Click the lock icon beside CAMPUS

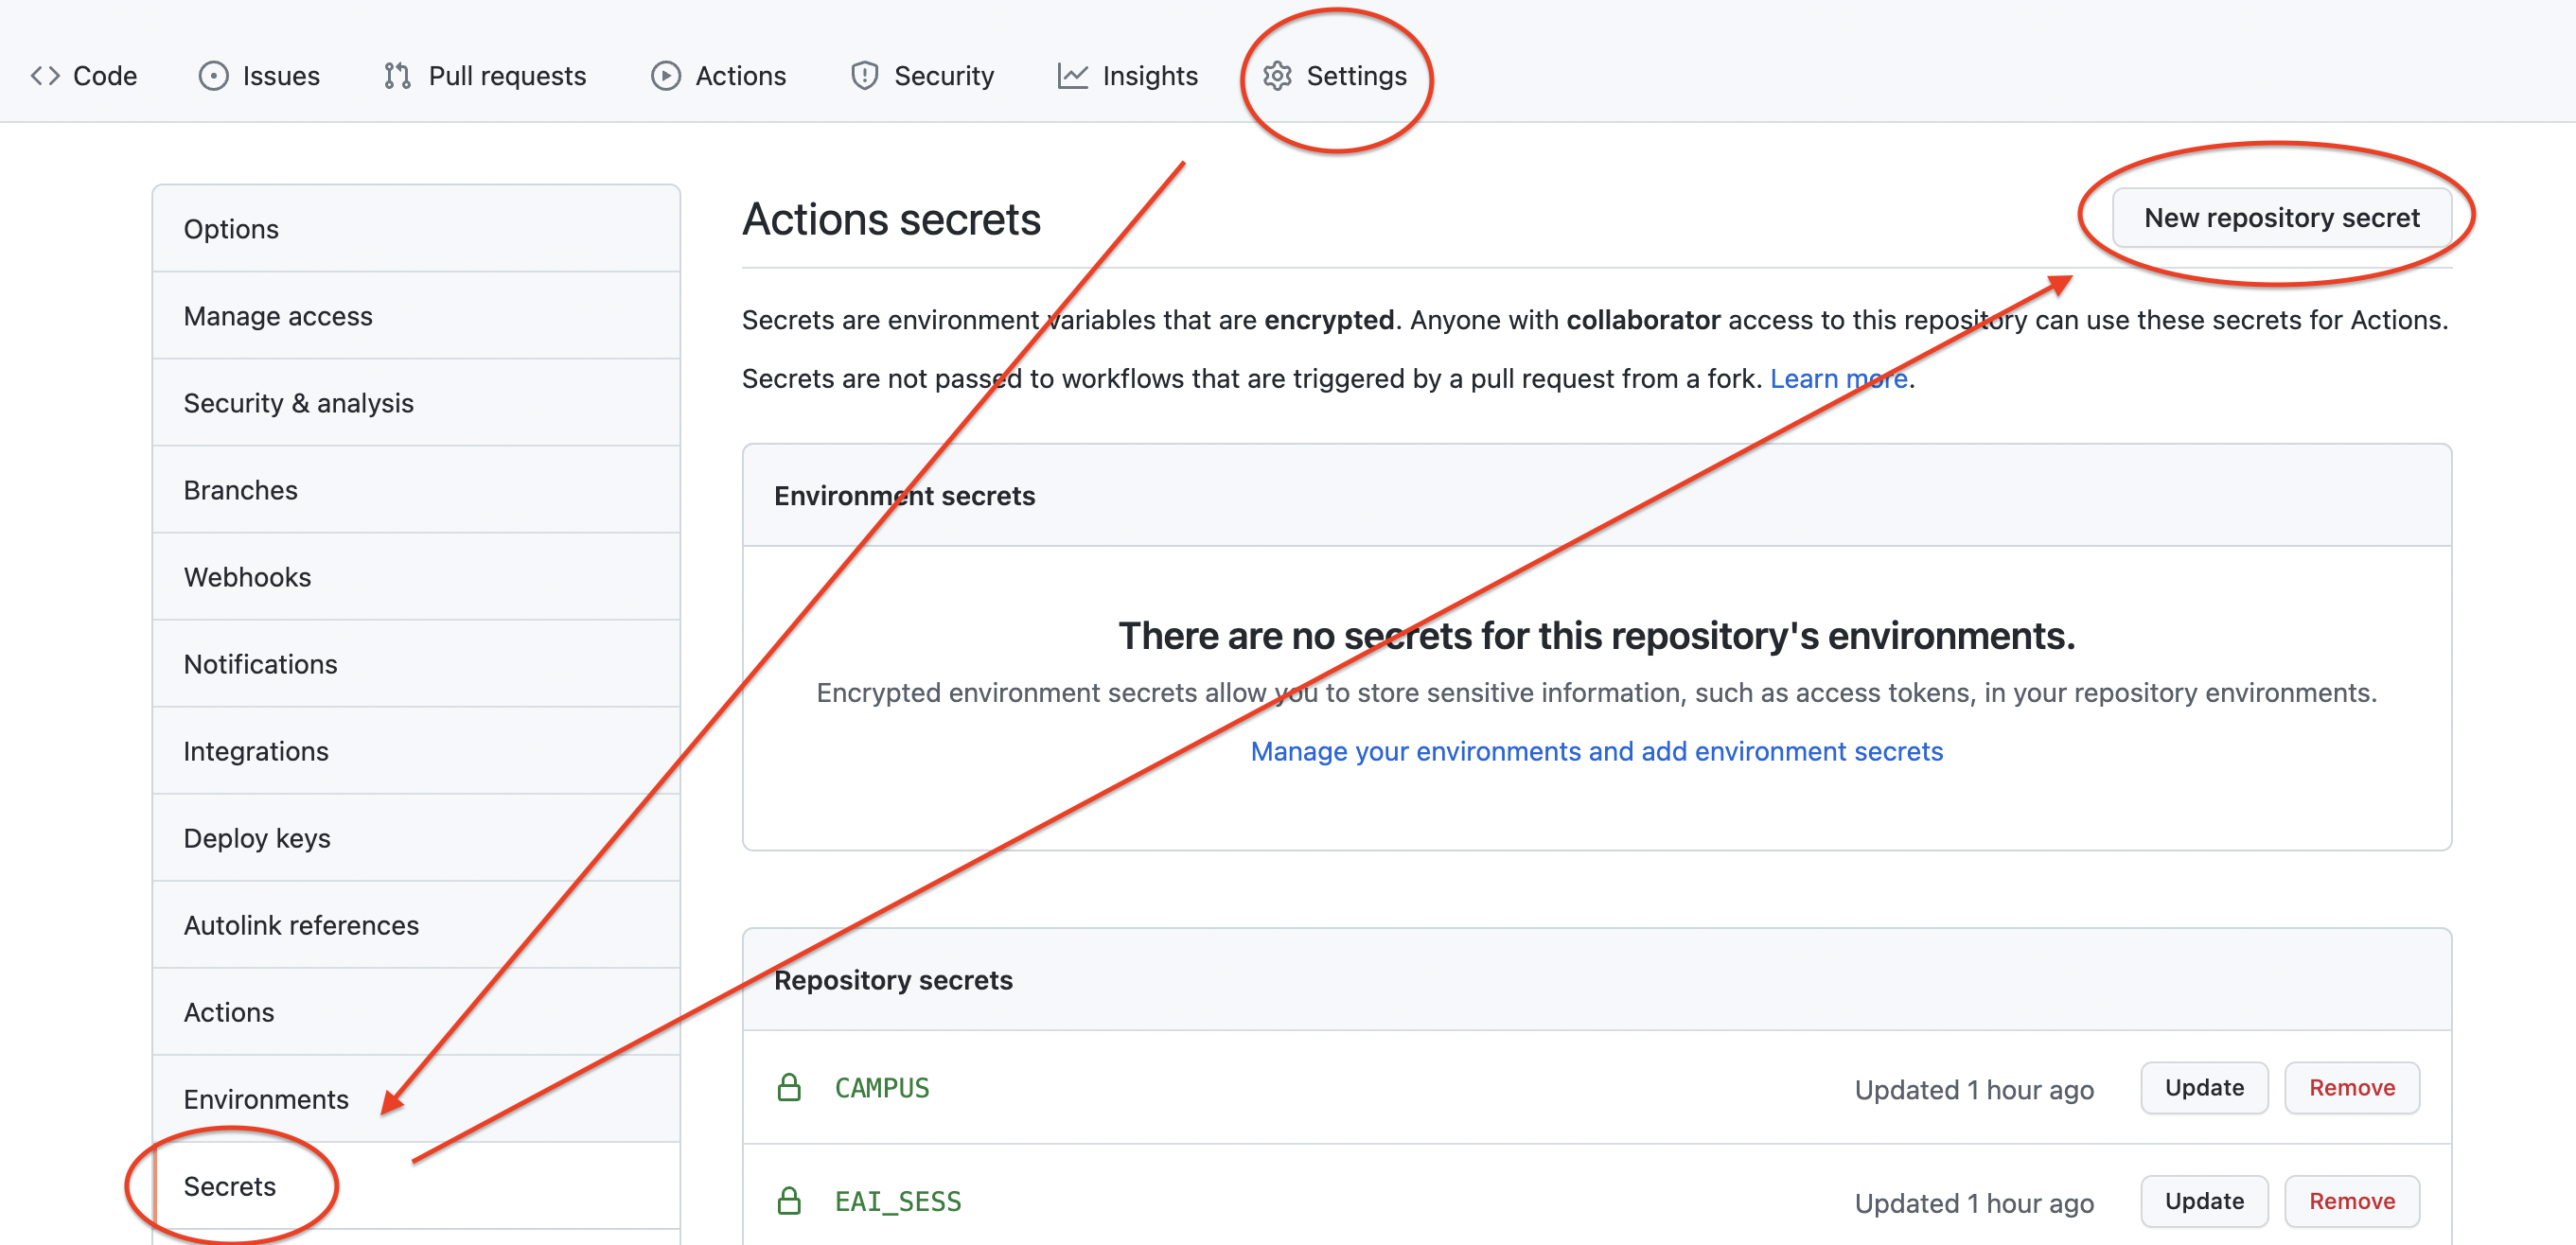789,1088
